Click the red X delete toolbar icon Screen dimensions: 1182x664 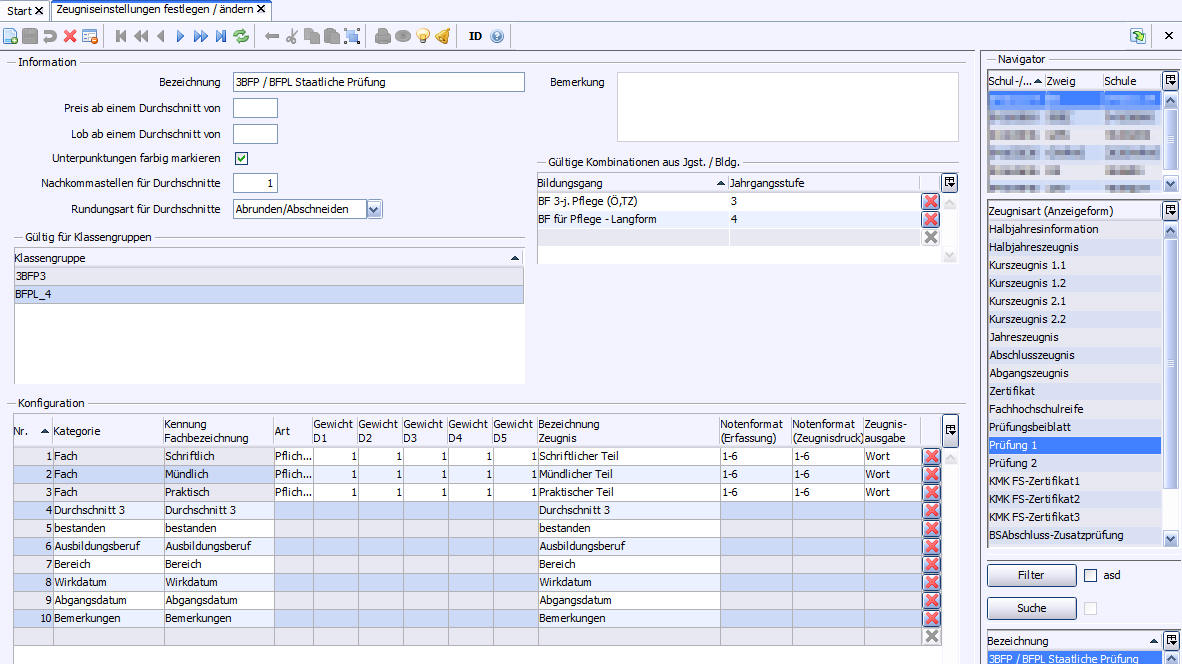(x=70, y=36)
